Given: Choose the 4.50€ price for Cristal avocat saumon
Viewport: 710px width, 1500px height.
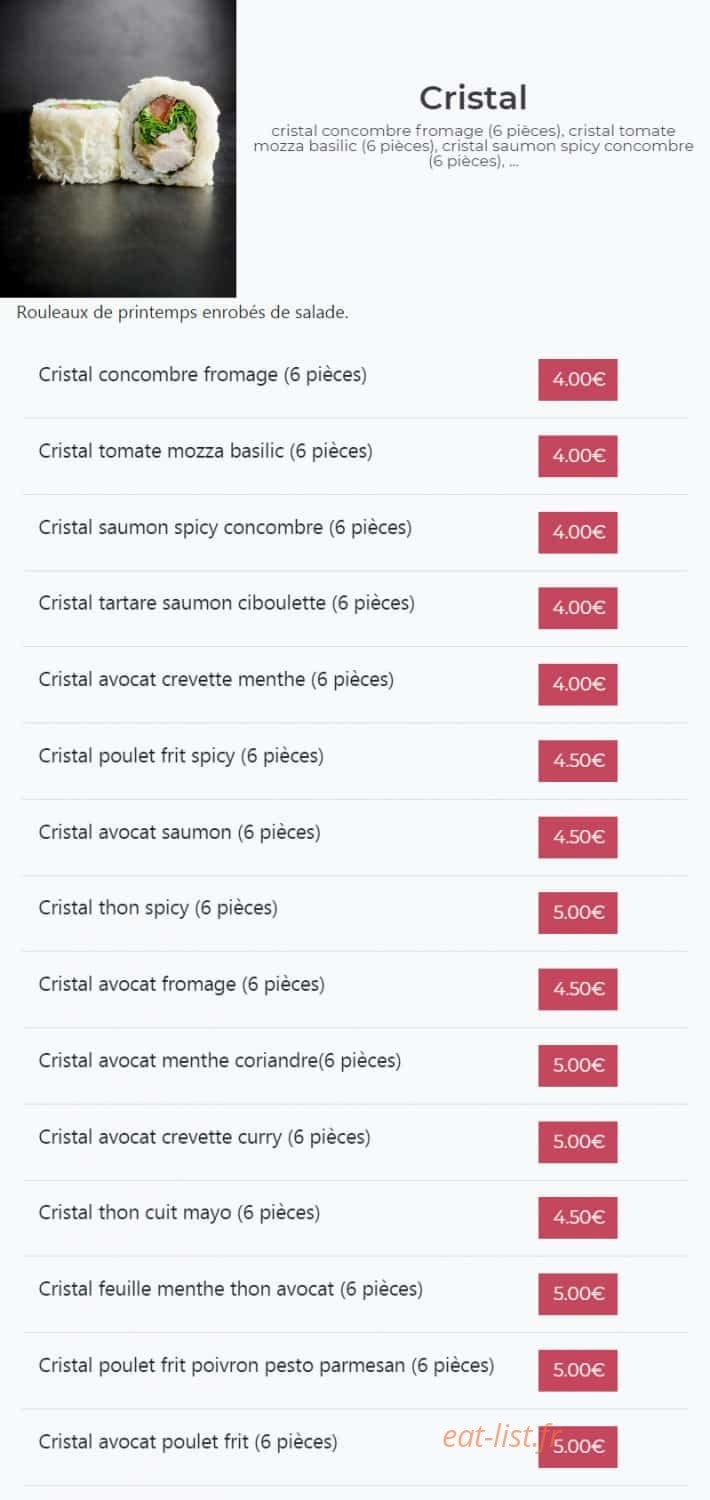Looking at the screenshot, I should [x=578, y=837].
